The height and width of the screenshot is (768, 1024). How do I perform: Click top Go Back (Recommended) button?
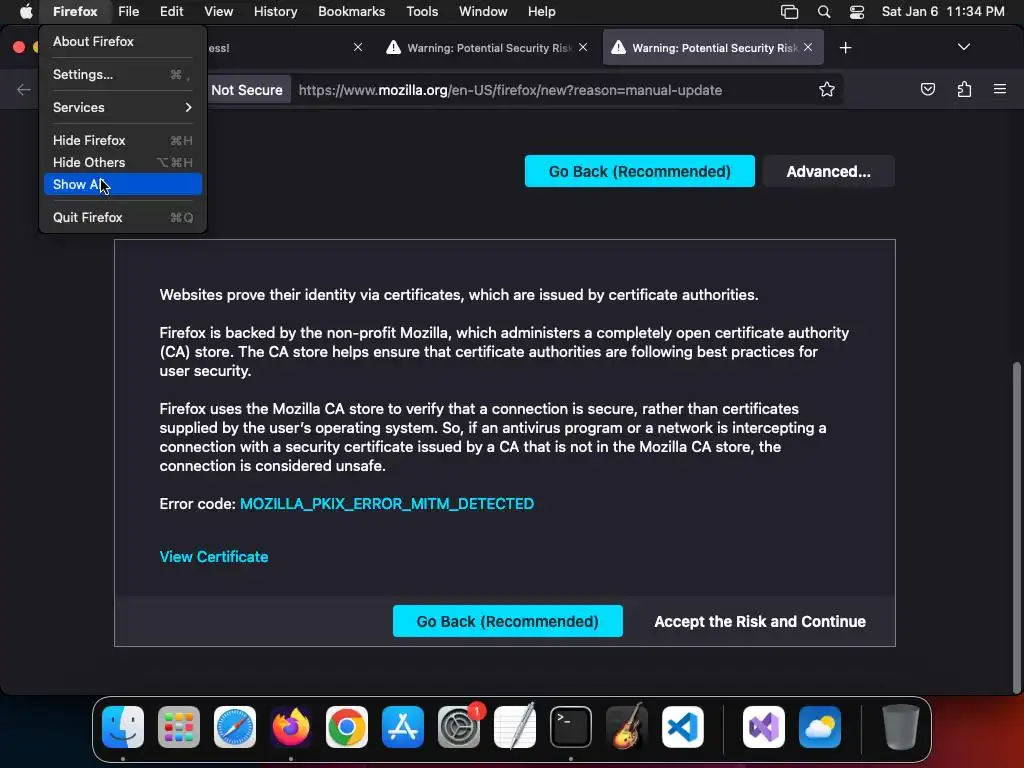click(639, 171)
